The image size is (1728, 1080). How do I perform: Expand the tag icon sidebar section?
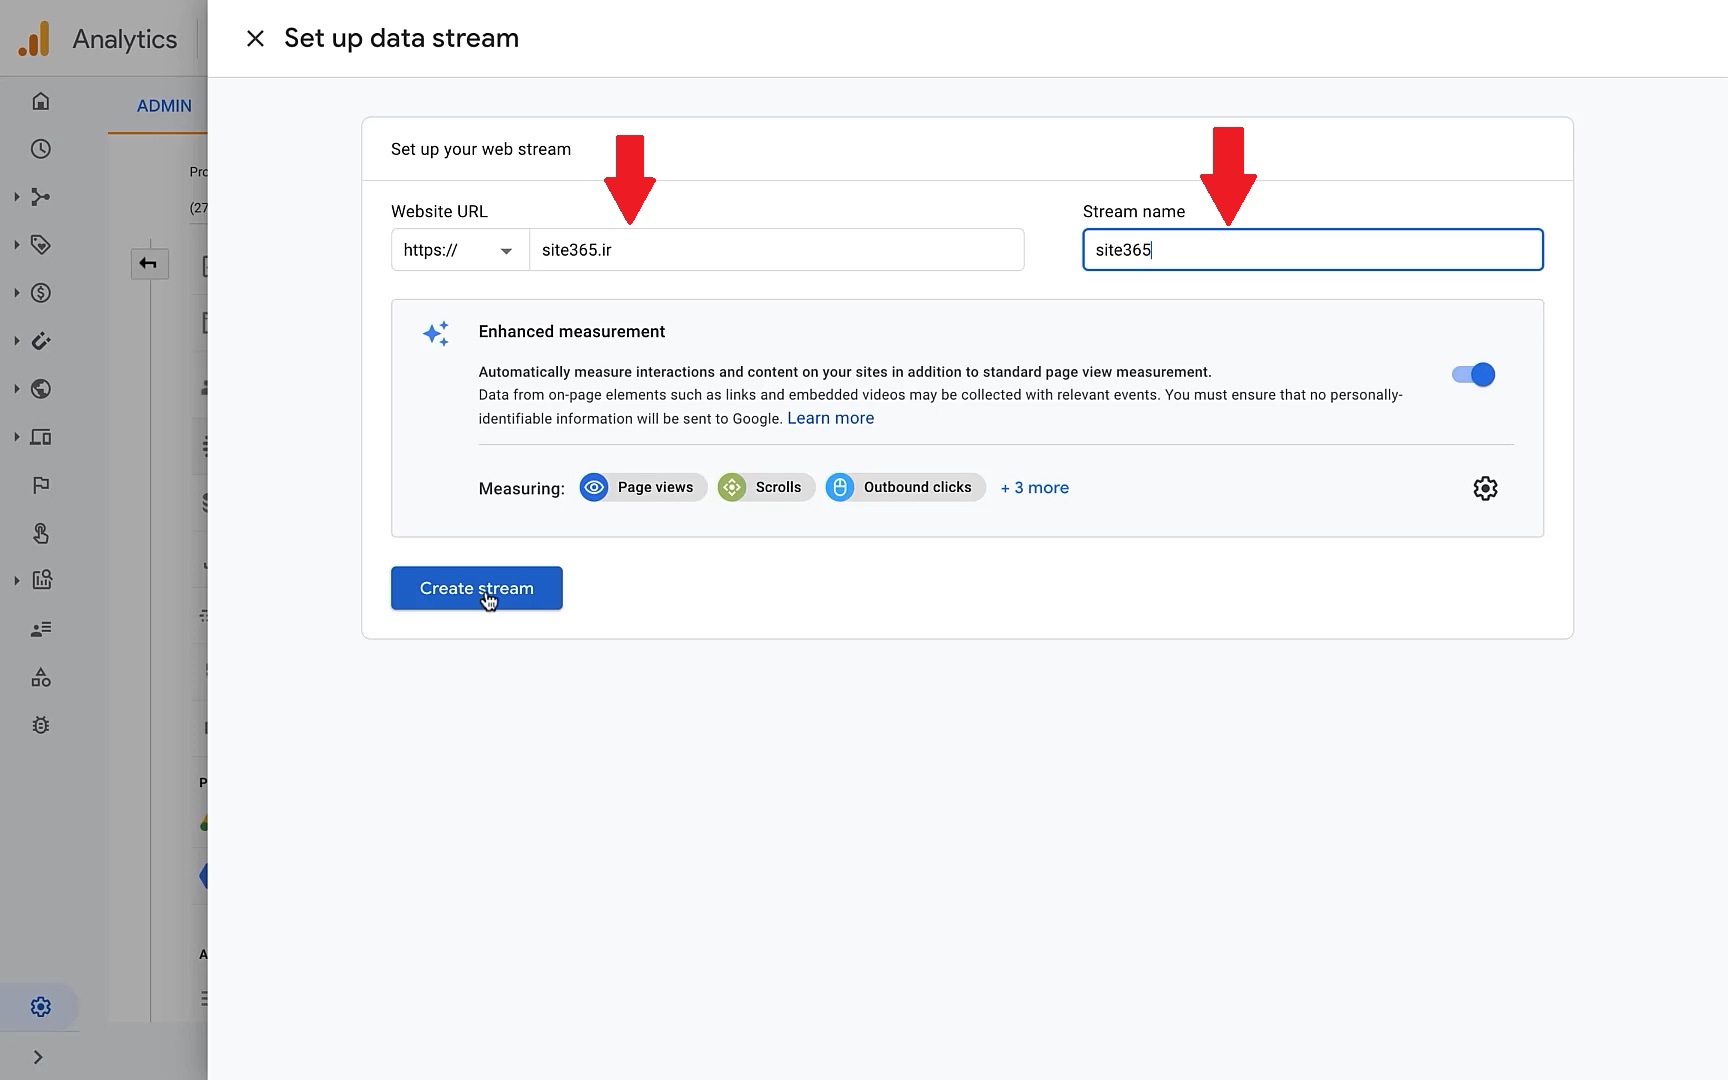(40, 245)
